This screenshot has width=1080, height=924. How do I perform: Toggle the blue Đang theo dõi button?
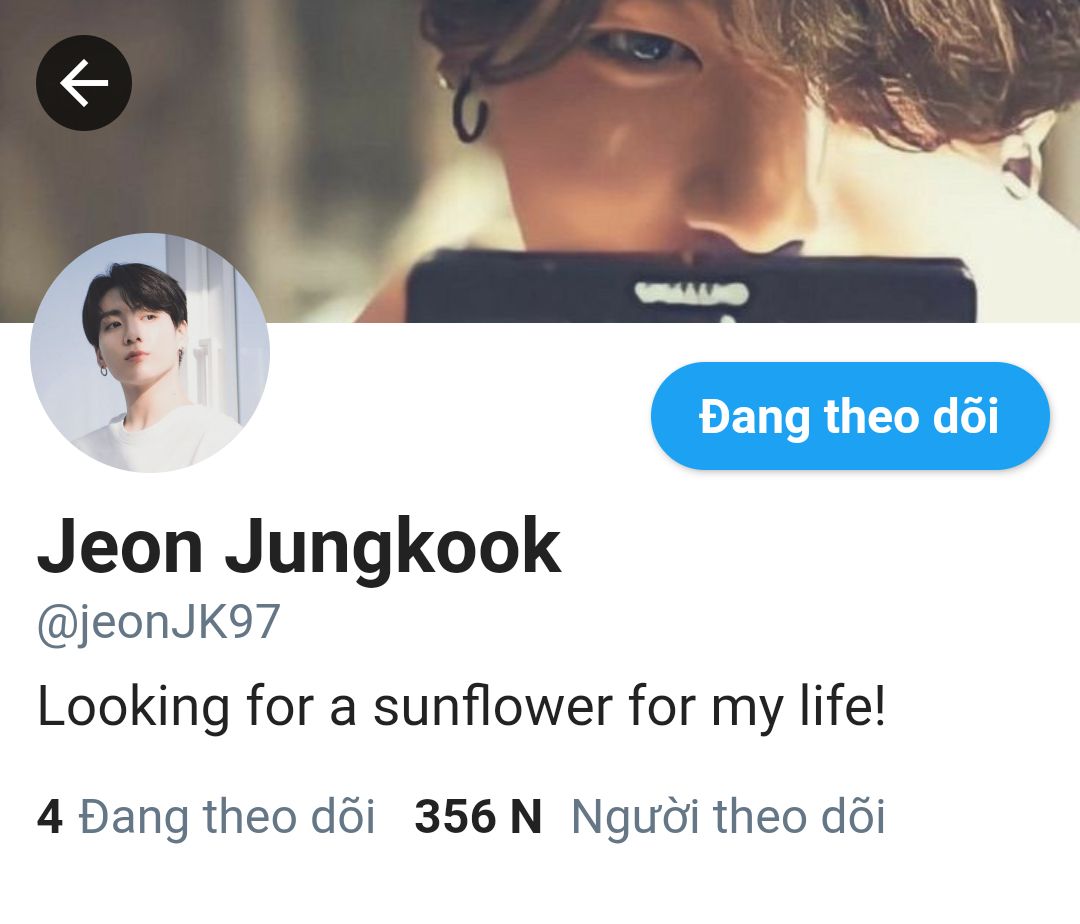click(850, 416)
